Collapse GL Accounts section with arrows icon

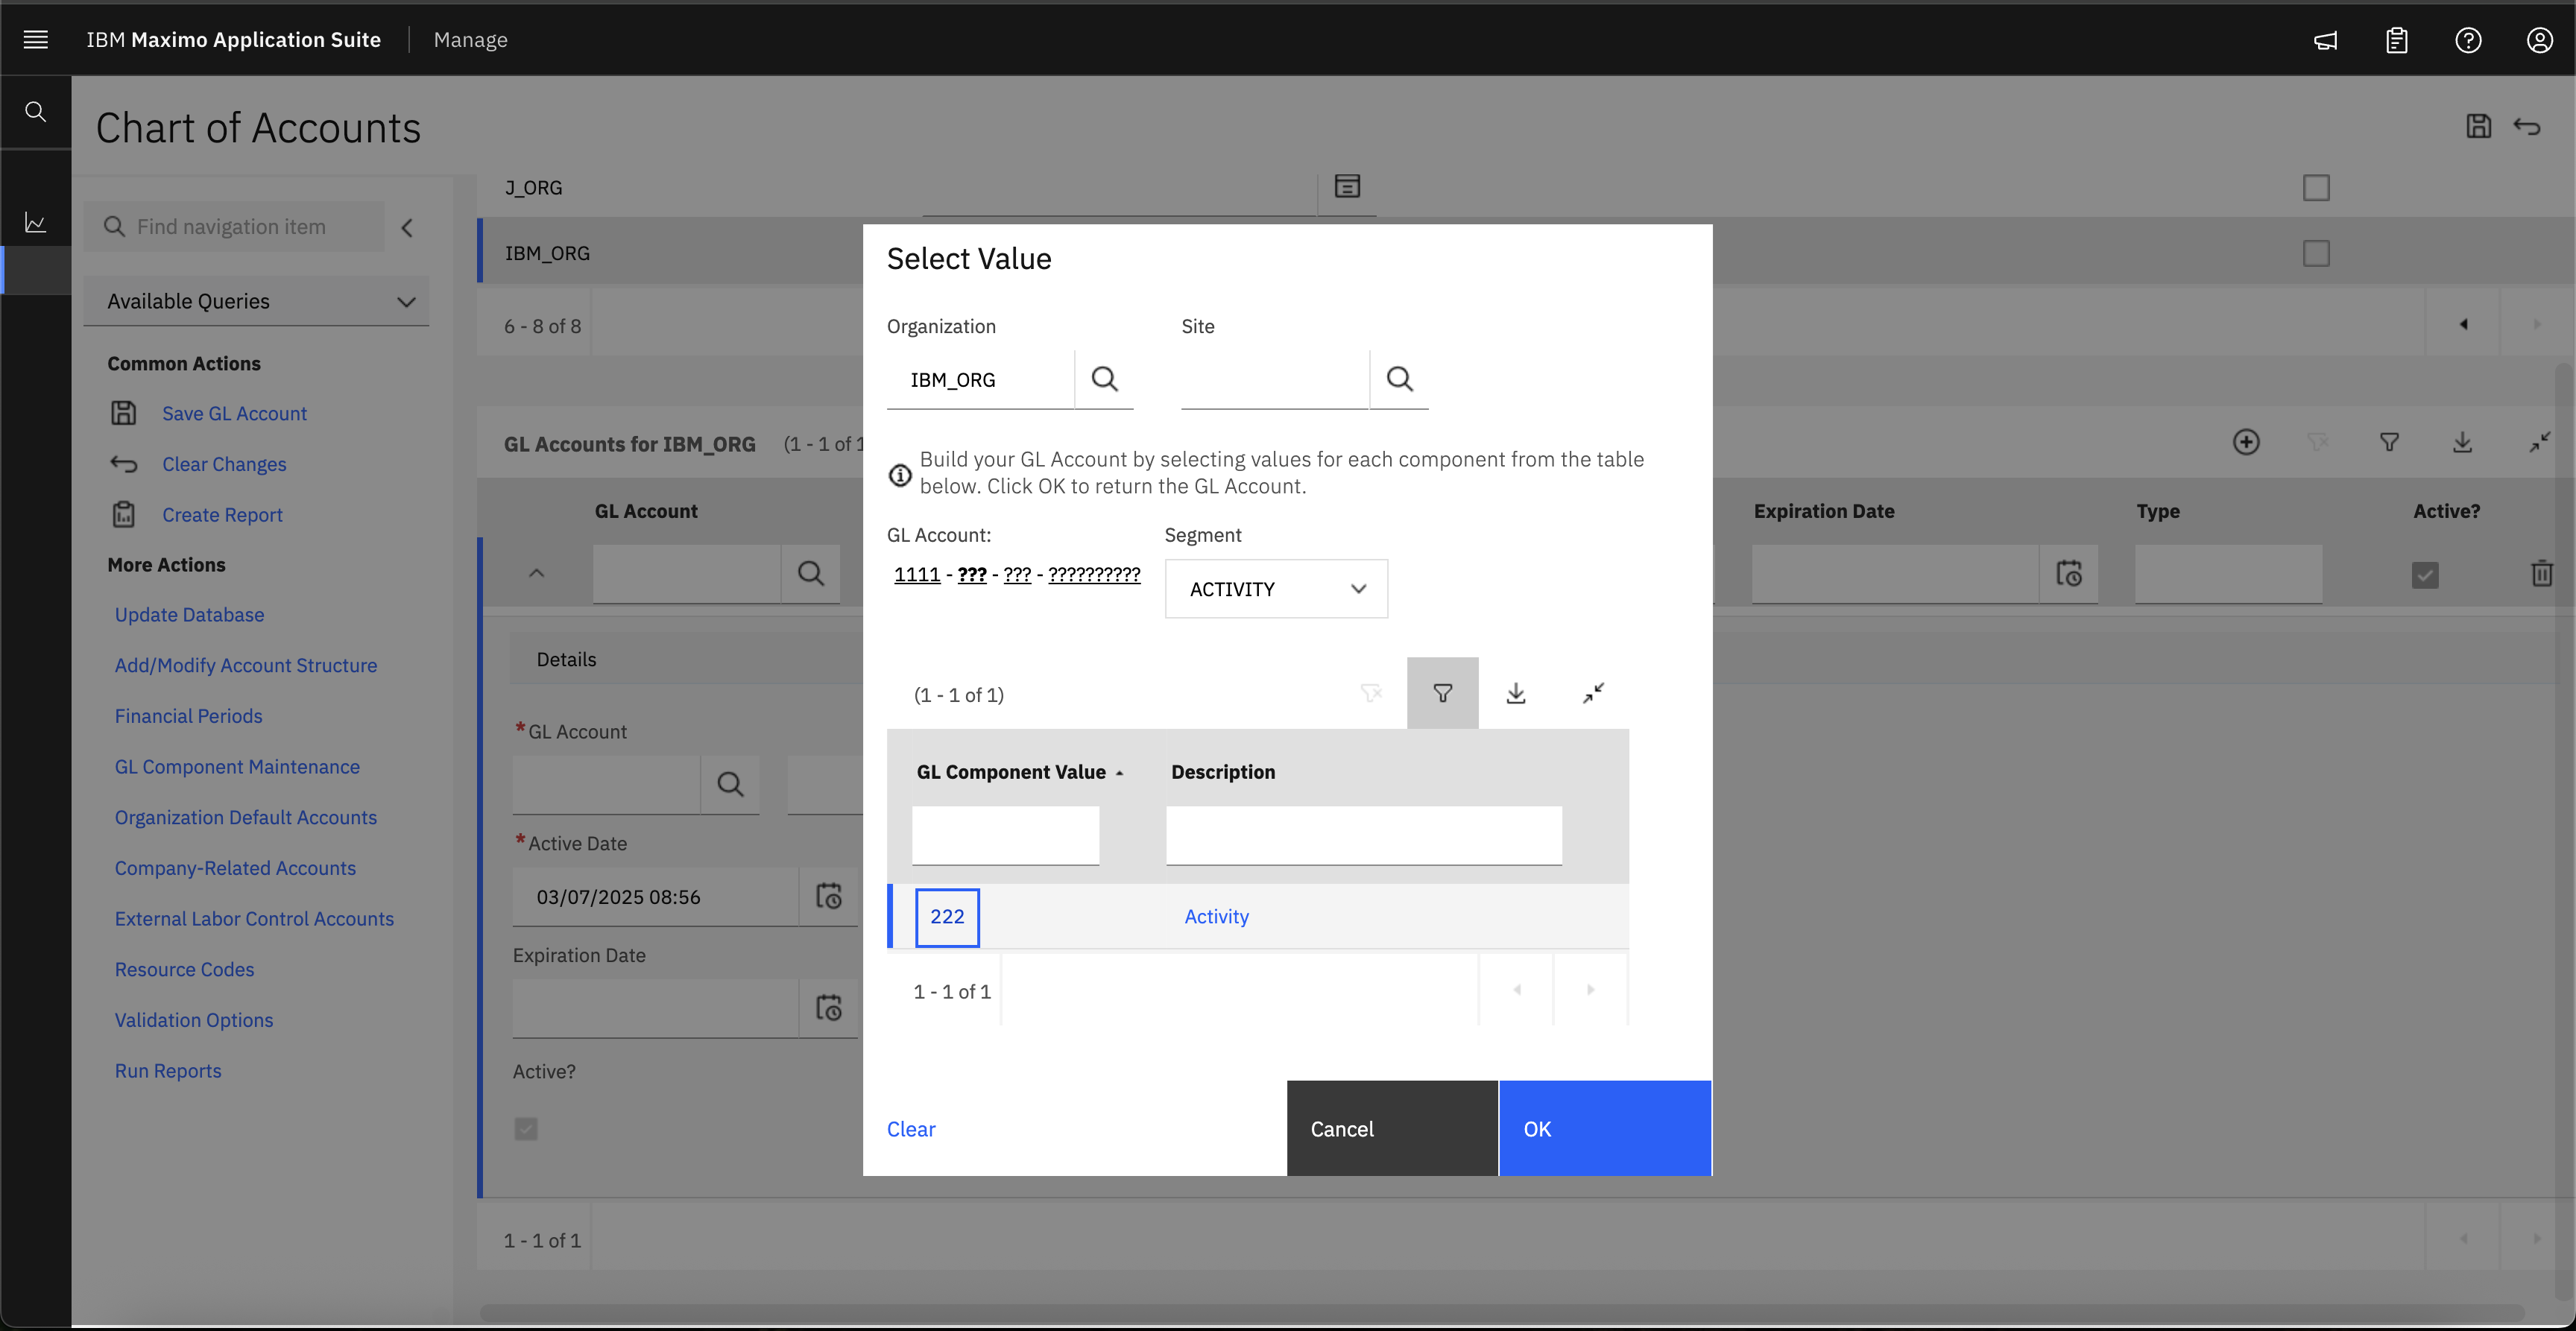[x=2539, y=442]
